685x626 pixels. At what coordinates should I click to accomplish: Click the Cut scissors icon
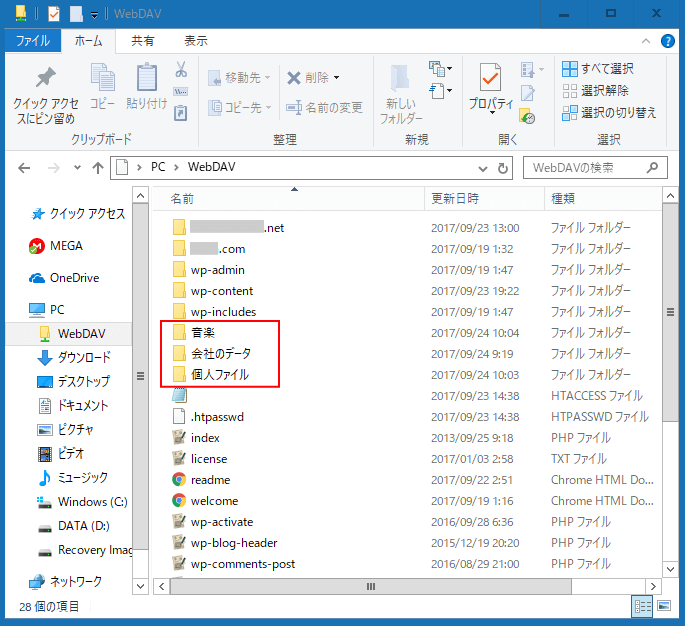pyautogui.click(x=181, y=70)
